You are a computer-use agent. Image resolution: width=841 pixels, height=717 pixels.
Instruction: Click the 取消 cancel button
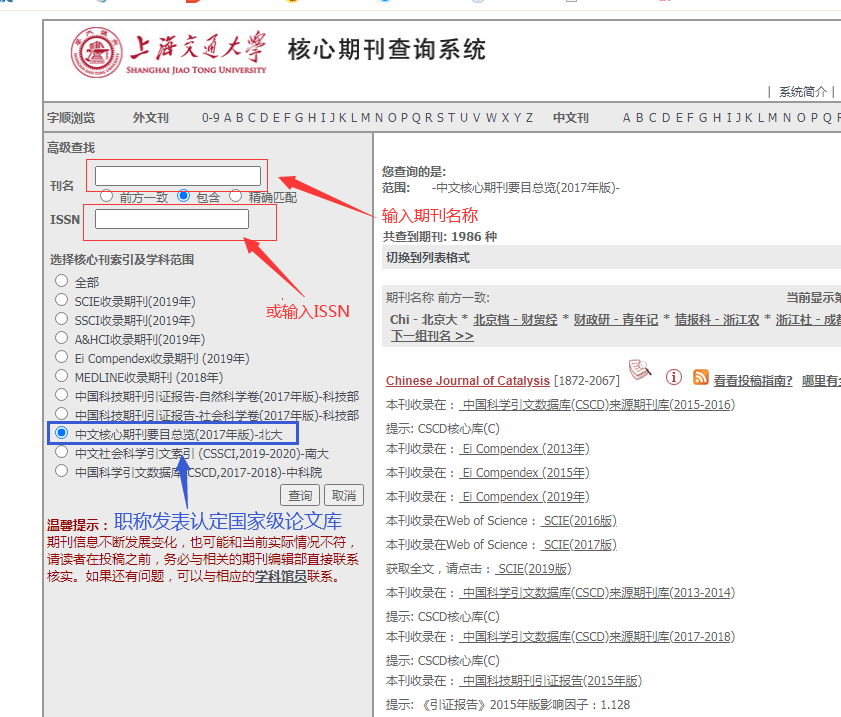344,495
